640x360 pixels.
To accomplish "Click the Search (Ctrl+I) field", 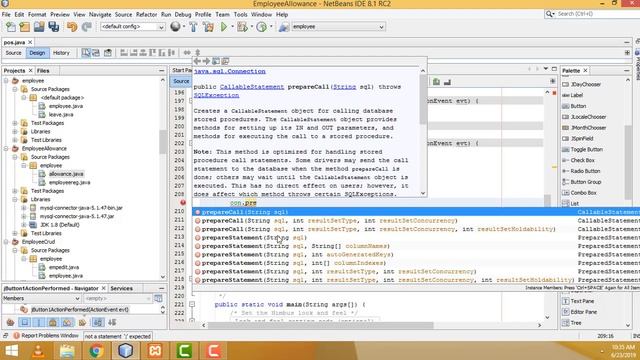I will click(x=596, y=14).
